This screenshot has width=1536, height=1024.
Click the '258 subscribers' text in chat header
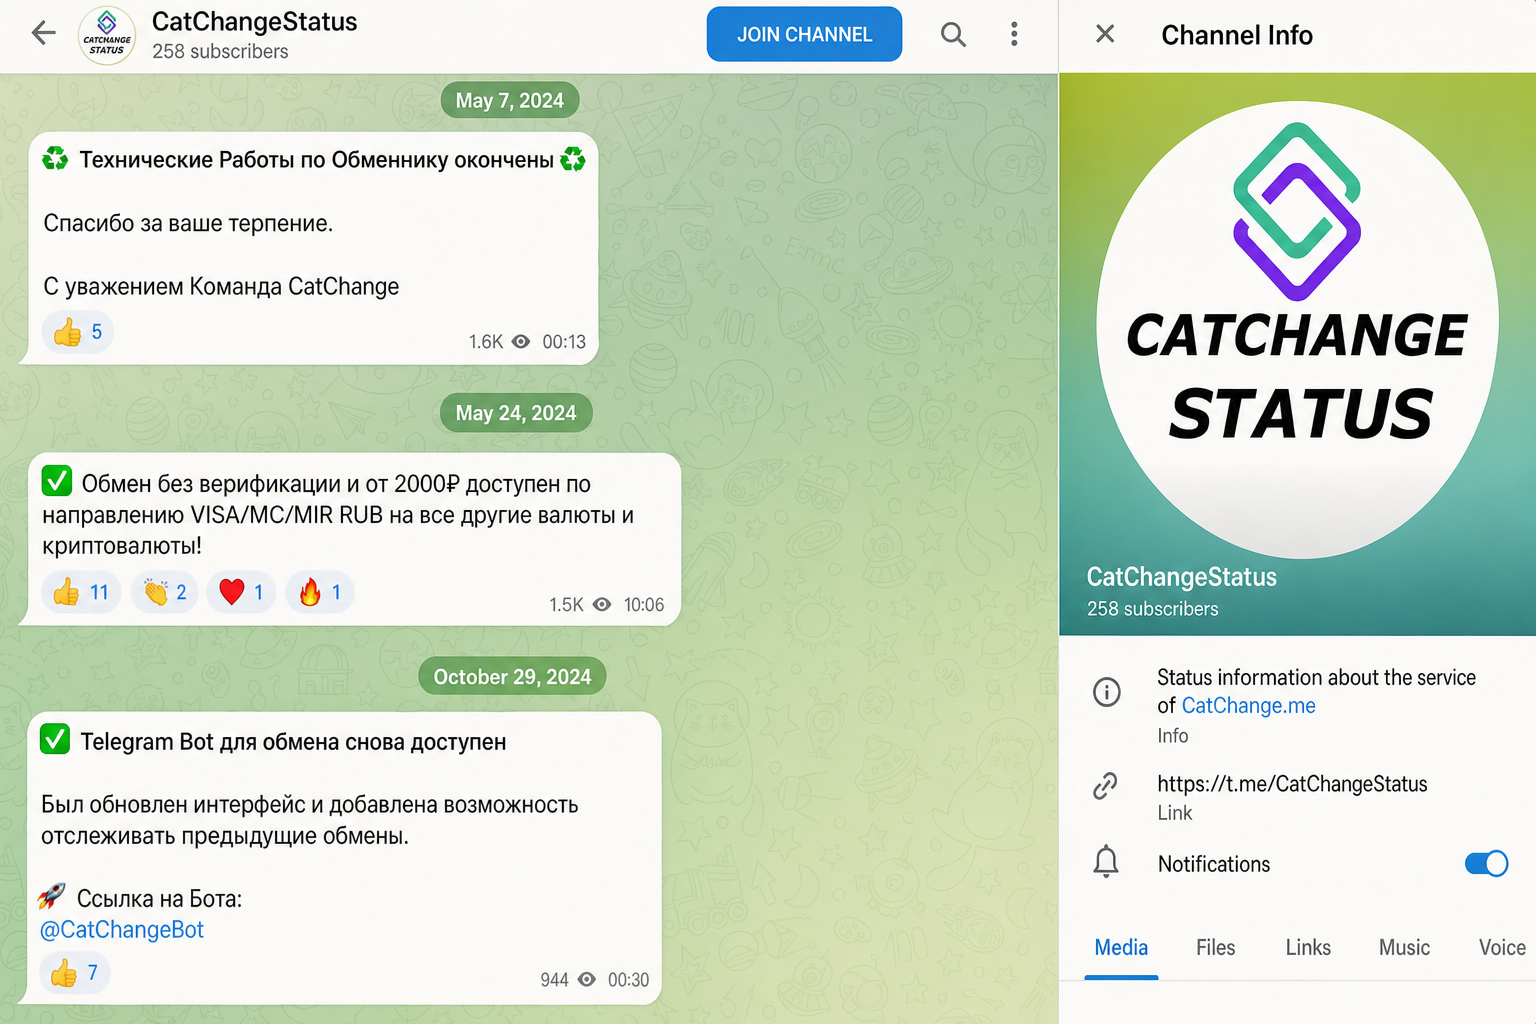[220, 52]
